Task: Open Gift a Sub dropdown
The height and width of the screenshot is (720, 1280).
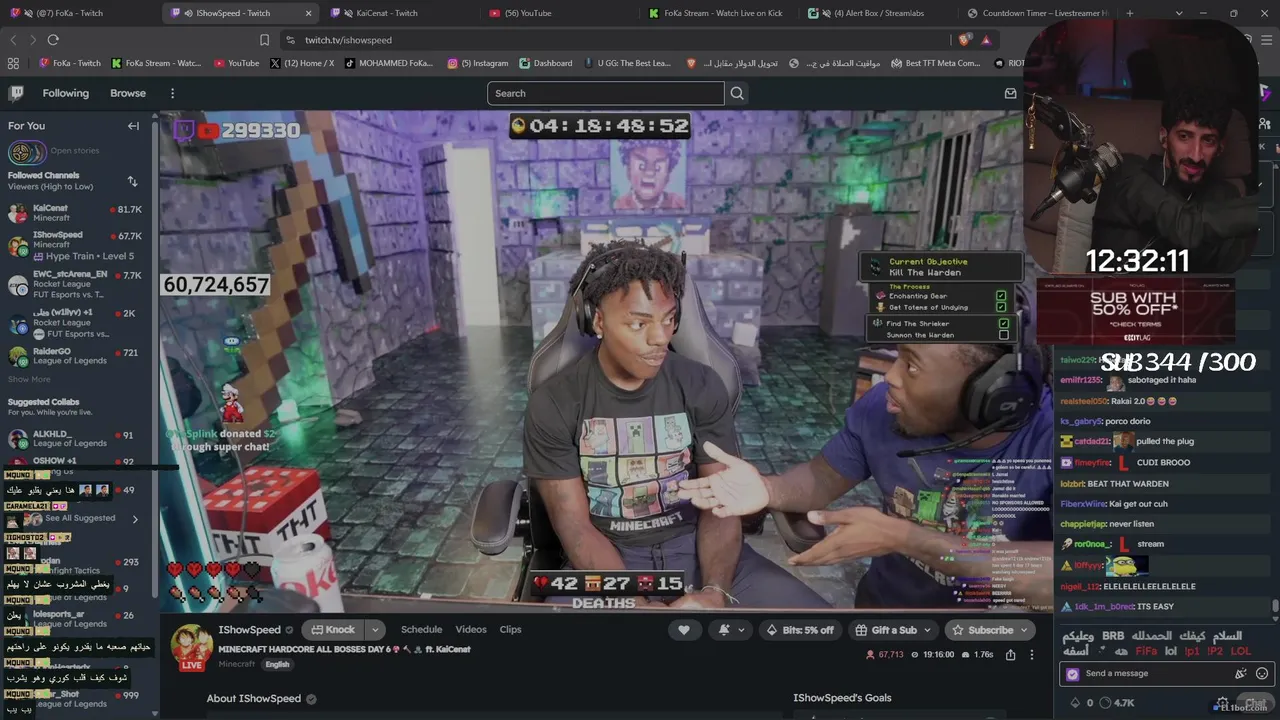Action: tap(894, 630)
